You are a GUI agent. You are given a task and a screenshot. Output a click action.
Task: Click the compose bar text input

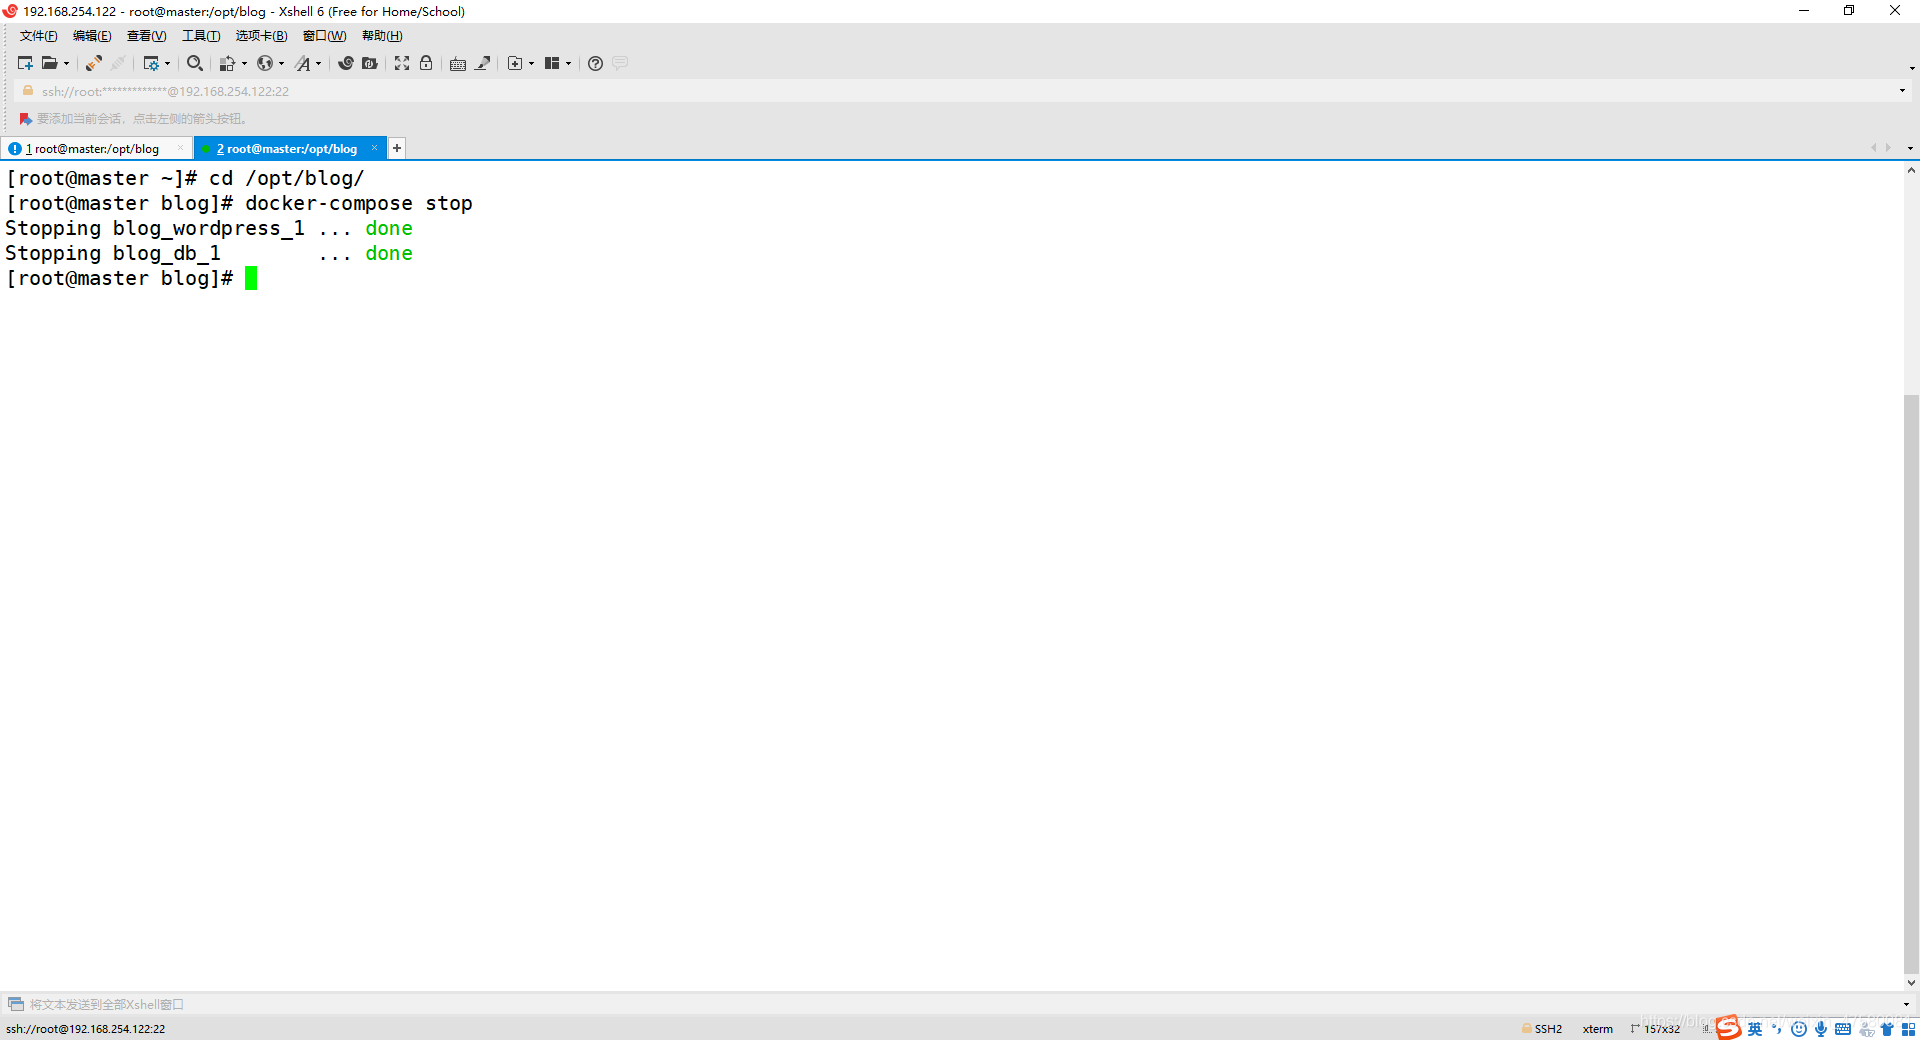(960, 1005)
